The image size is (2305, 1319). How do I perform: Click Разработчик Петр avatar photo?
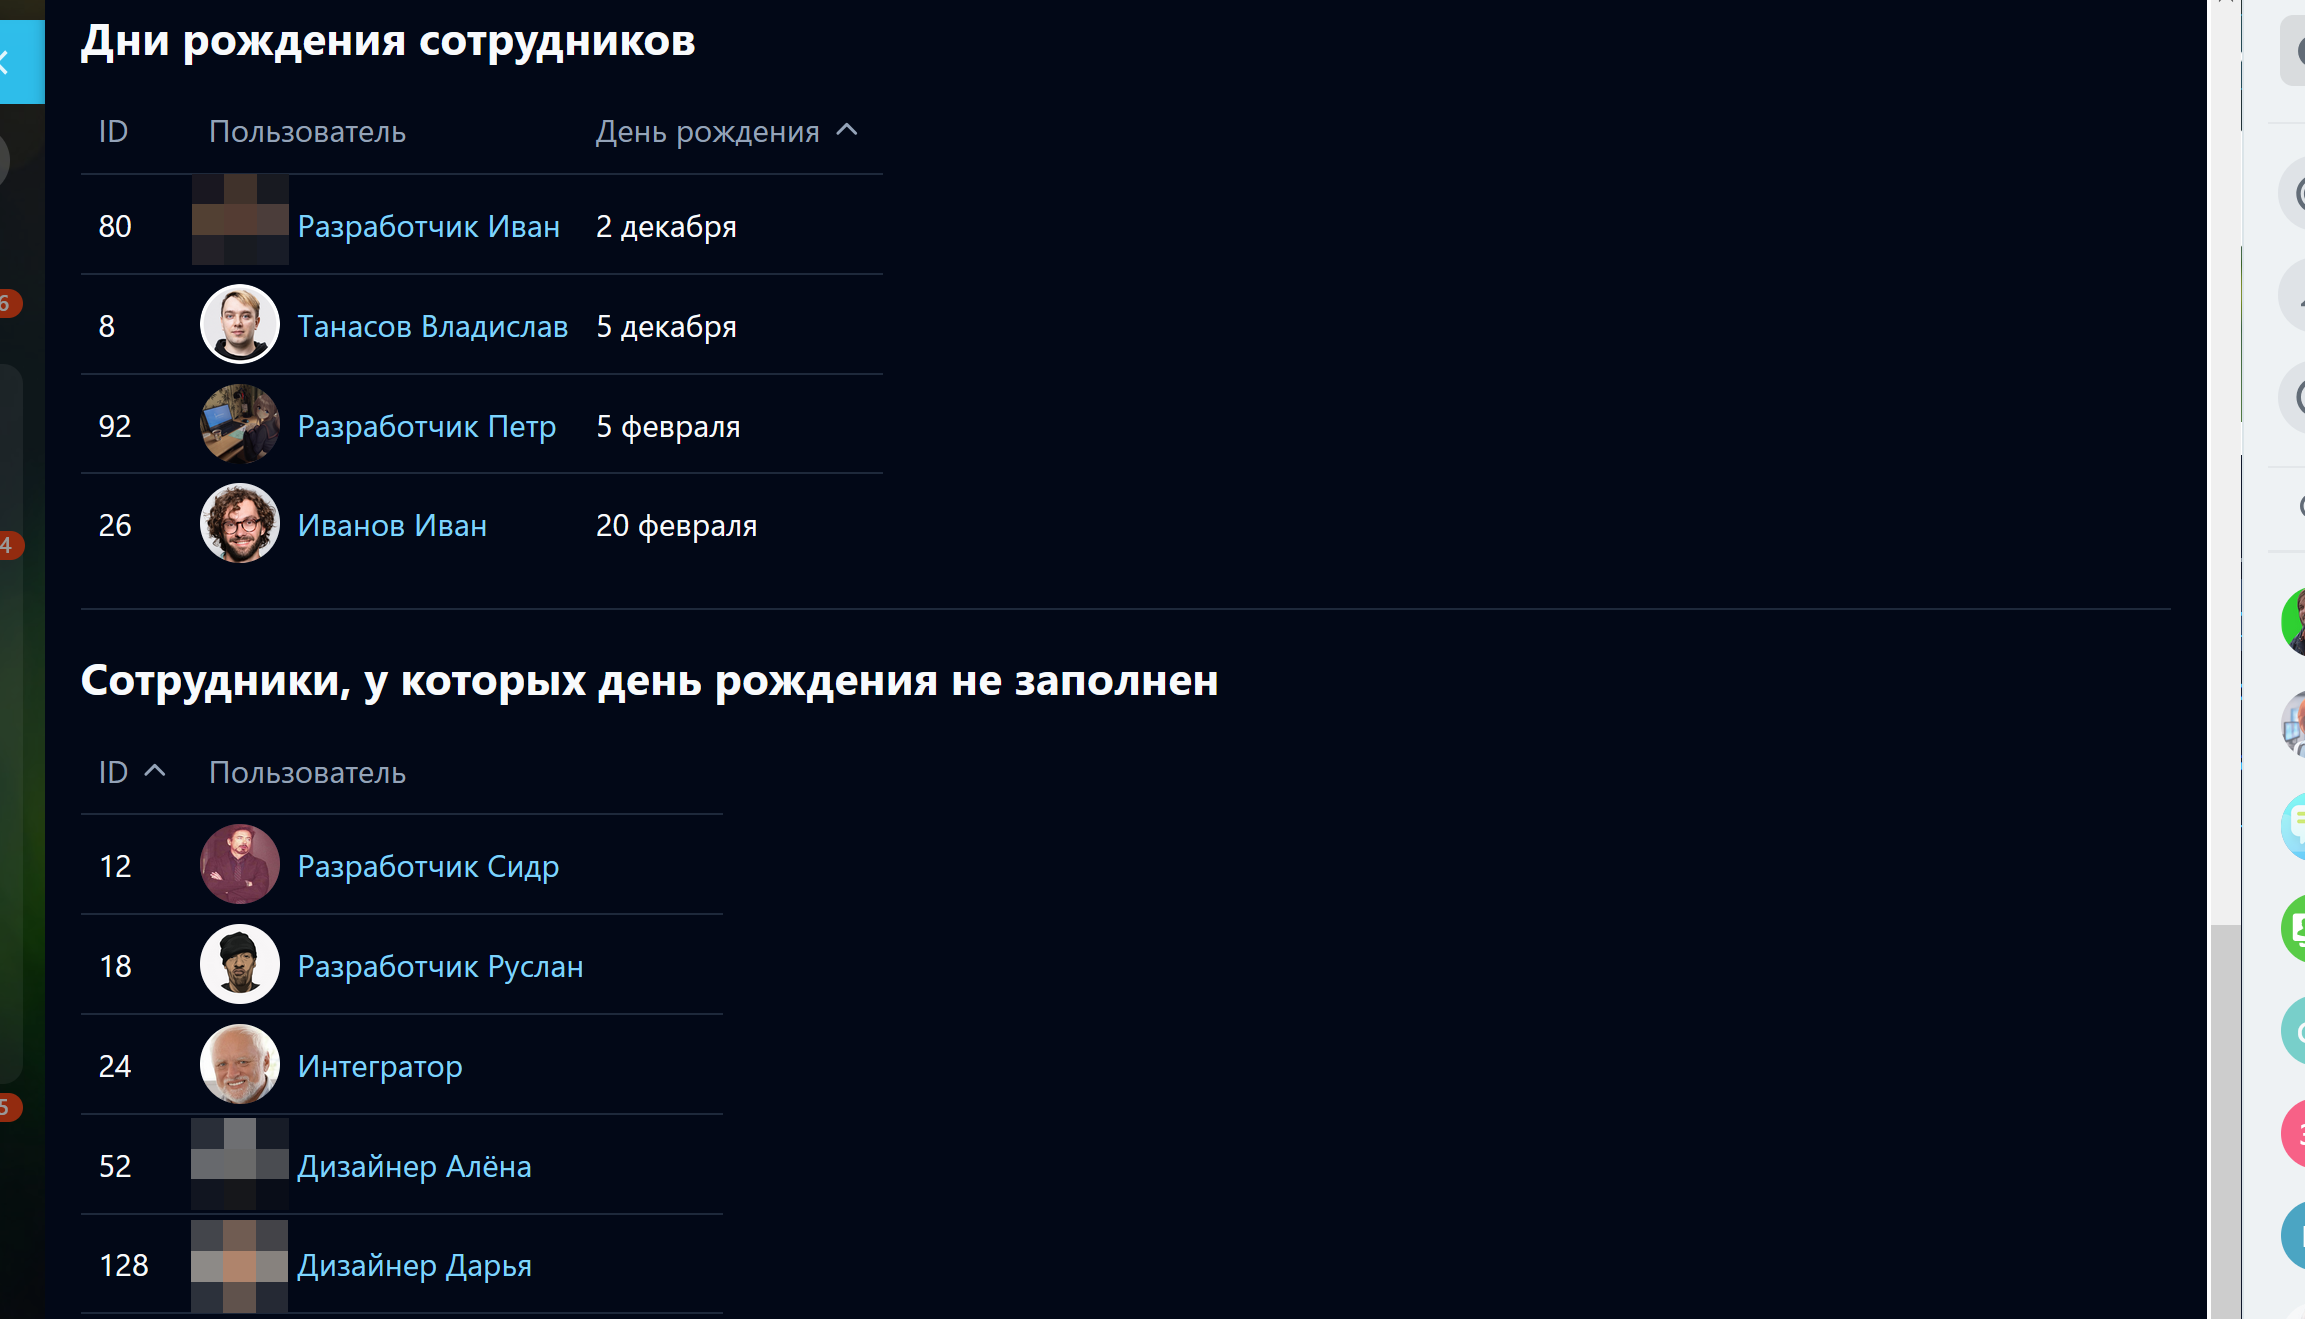click(240, 425)
